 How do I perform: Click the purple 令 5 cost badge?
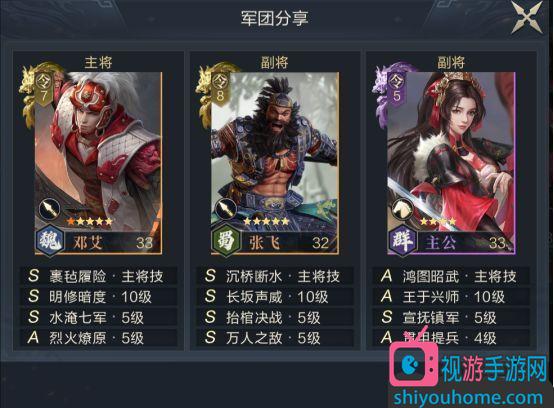click(396, 89)
